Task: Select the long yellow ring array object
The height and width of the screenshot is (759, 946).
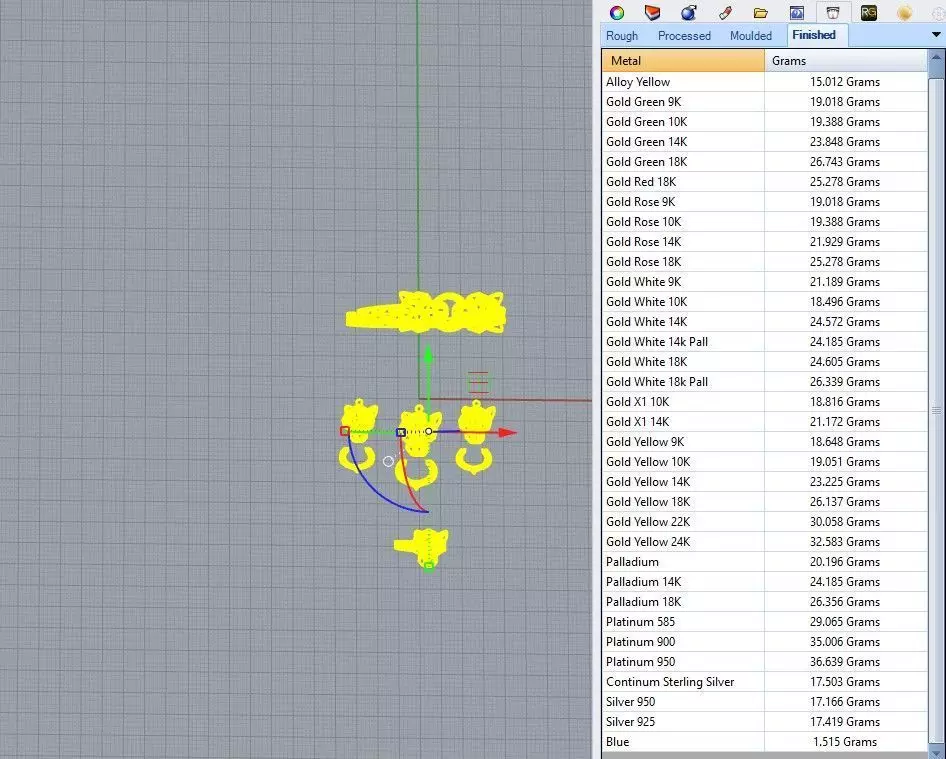Action: (425, 313)
